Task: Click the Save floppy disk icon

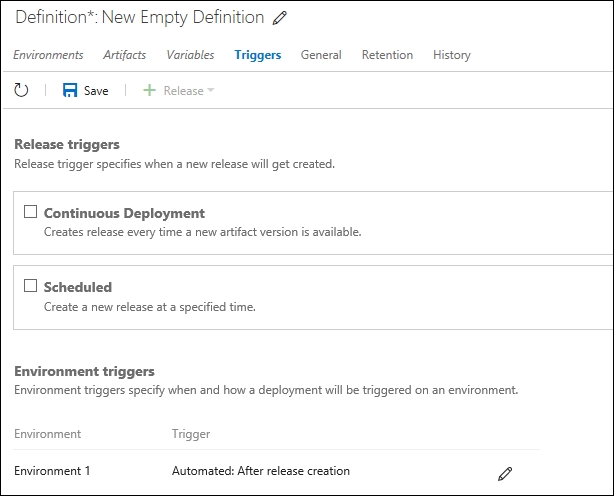Action: pyautogui.click(x=70, y=90)
